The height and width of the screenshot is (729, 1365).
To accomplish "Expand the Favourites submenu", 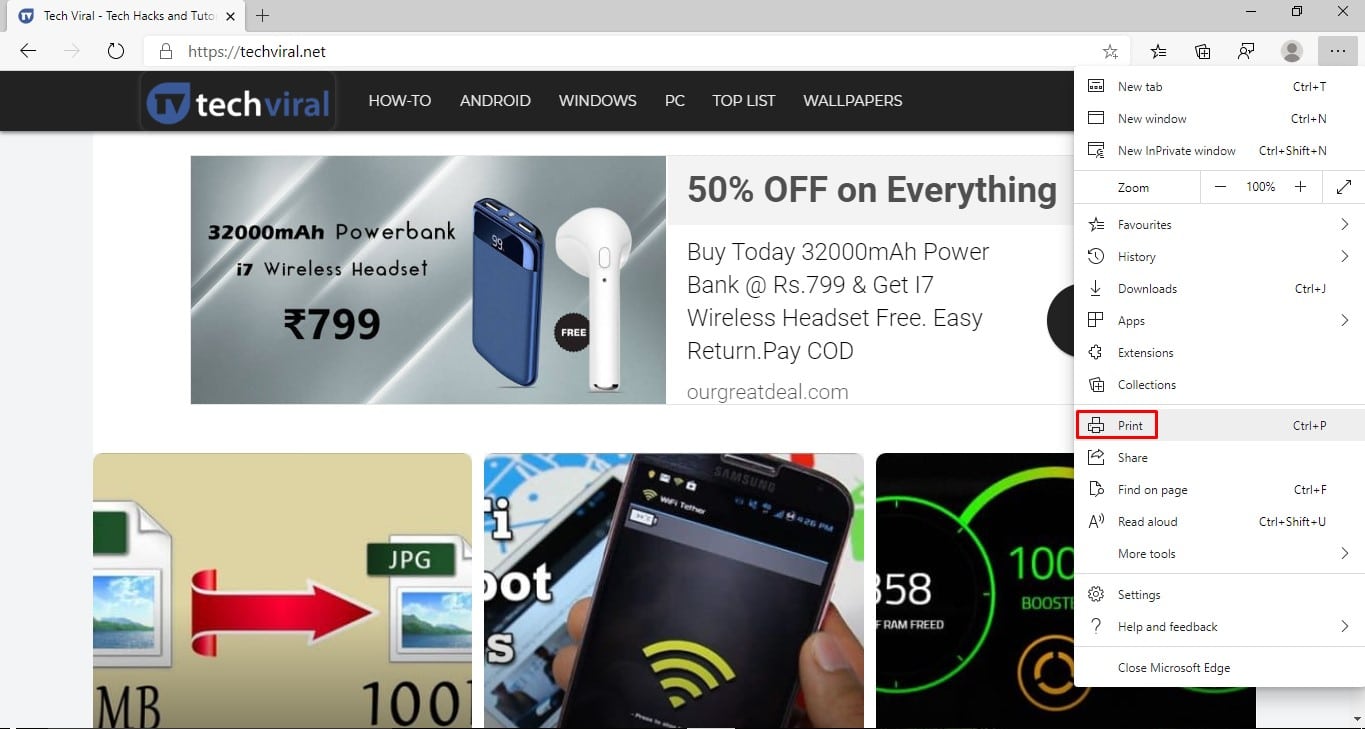I will point(1220,225).
